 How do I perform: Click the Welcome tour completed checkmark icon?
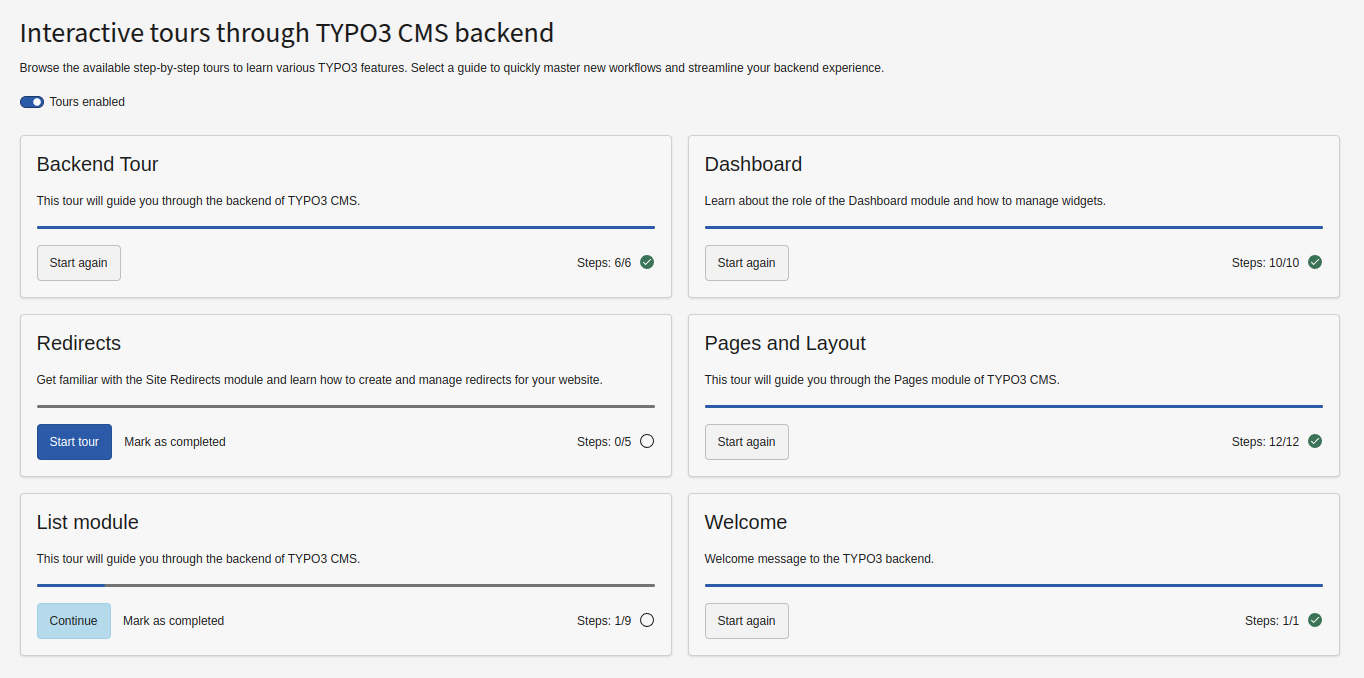(x=1315, y=620)
